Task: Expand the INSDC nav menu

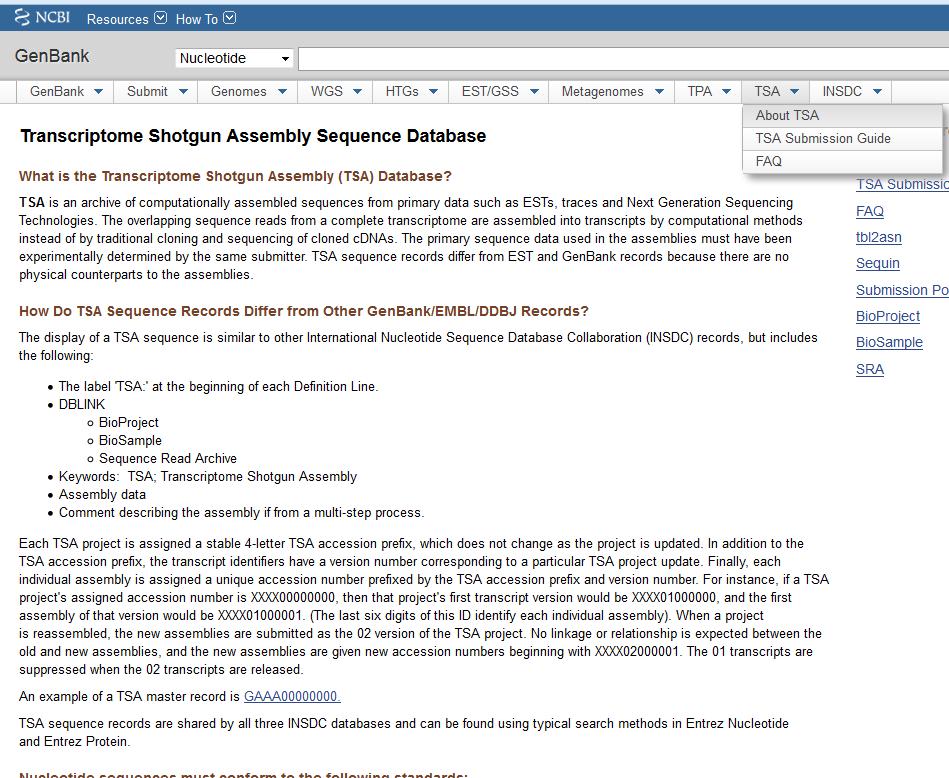Action: pos(851,91)
